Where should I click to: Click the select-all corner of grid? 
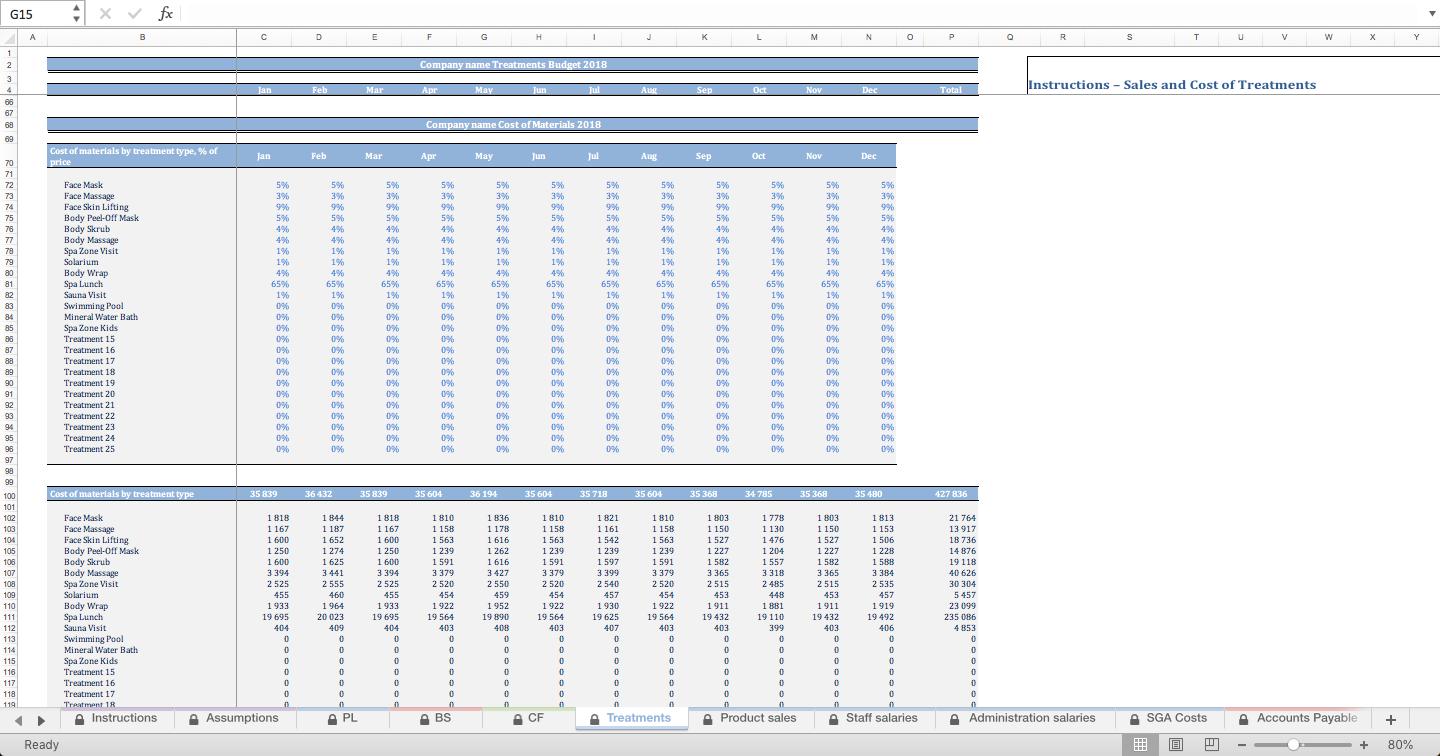(7, 37)
